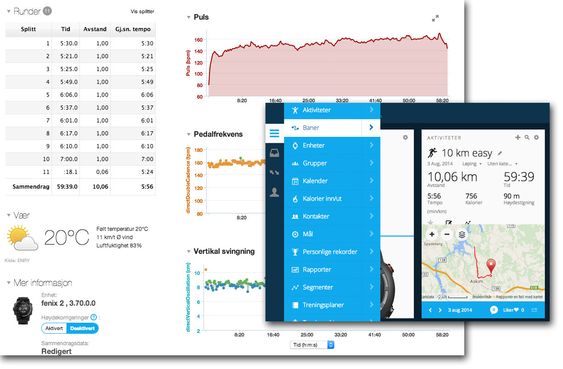
Task: Click the 3 aug 2014 date in widget footer
Action: [460, 310]
